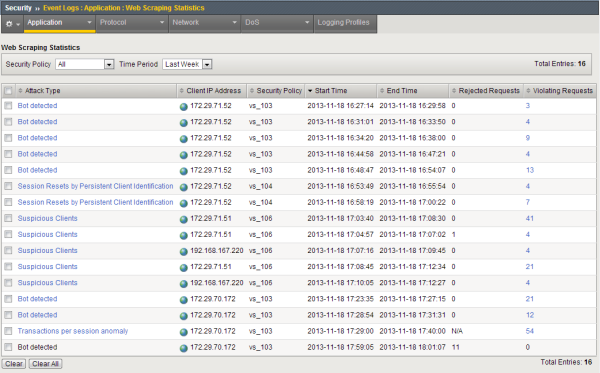Click the vs_104 policy cell at 16:53:49
This screenshot has width=600, height=373.
(x=261, y=186)
